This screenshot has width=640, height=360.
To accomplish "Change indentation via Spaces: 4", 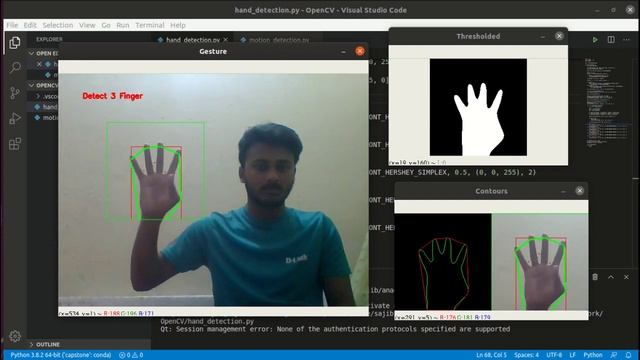I will (526, 355).
